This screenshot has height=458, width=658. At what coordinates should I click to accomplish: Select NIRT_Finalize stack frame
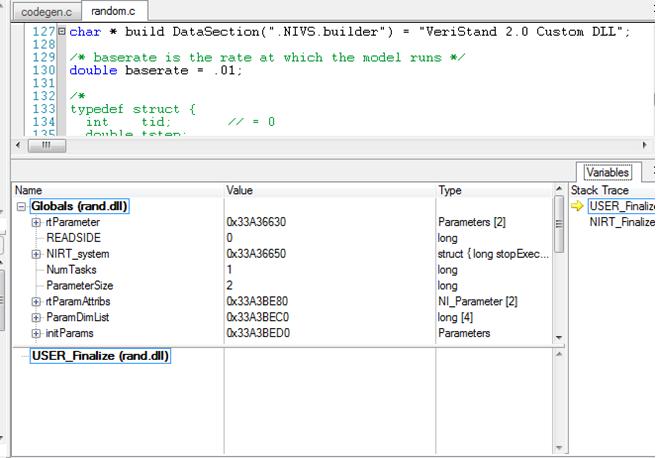coord(621,222)
